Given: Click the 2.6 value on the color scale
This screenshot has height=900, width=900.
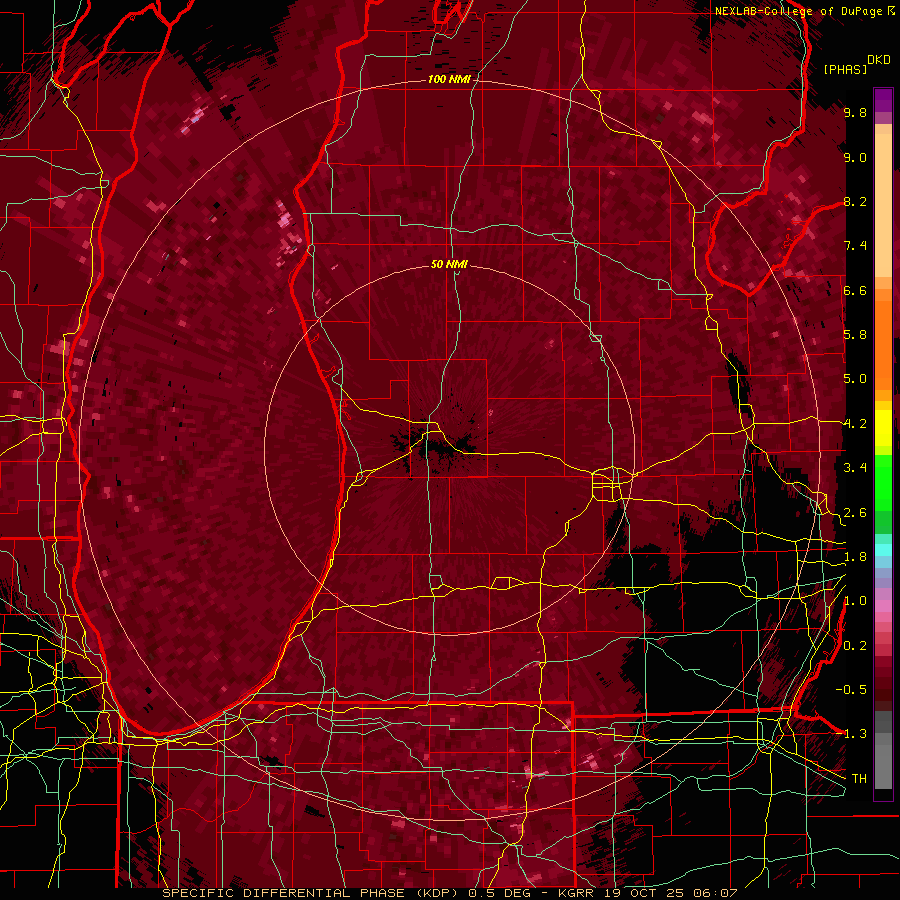Looking at the screenshot, I should click(855, 513).
